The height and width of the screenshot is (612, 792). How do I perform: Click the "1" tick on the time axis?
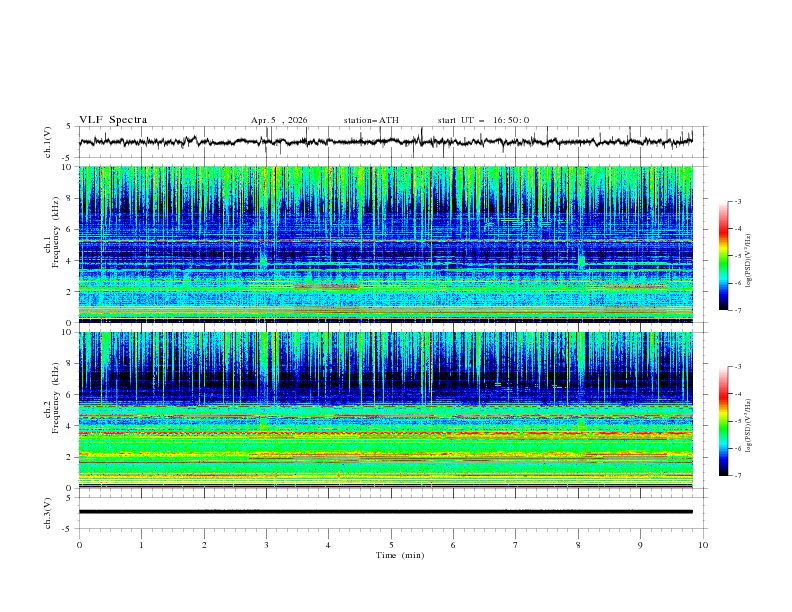141,545
